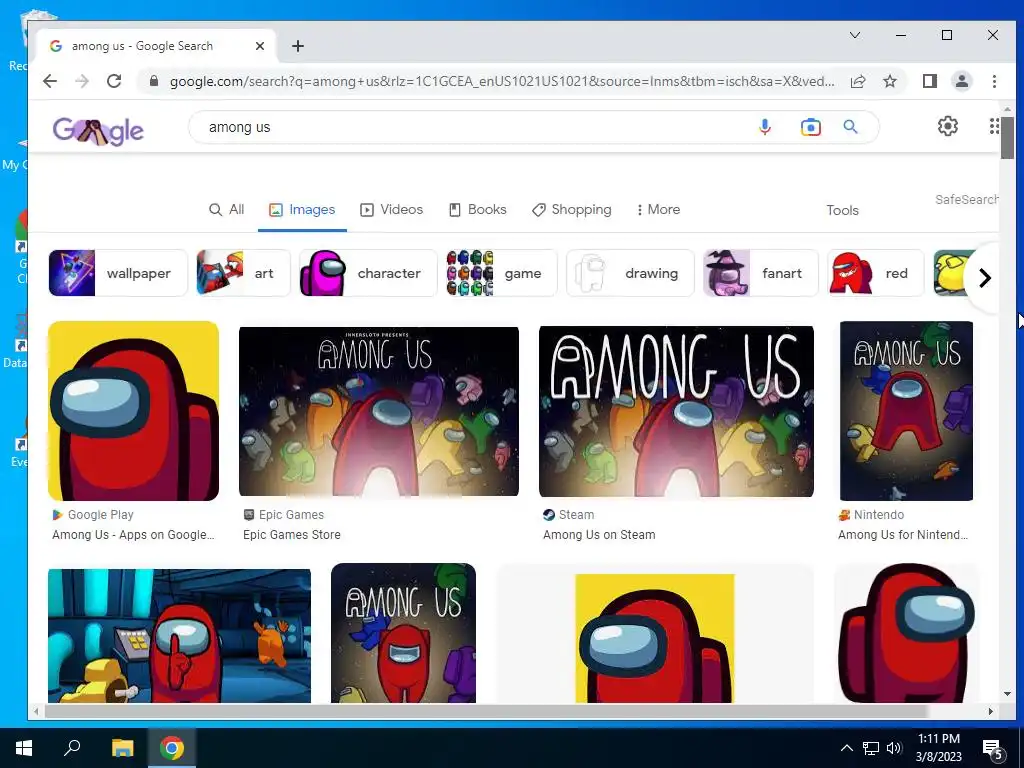Open the Epic Games Store link

pos(292,535)
